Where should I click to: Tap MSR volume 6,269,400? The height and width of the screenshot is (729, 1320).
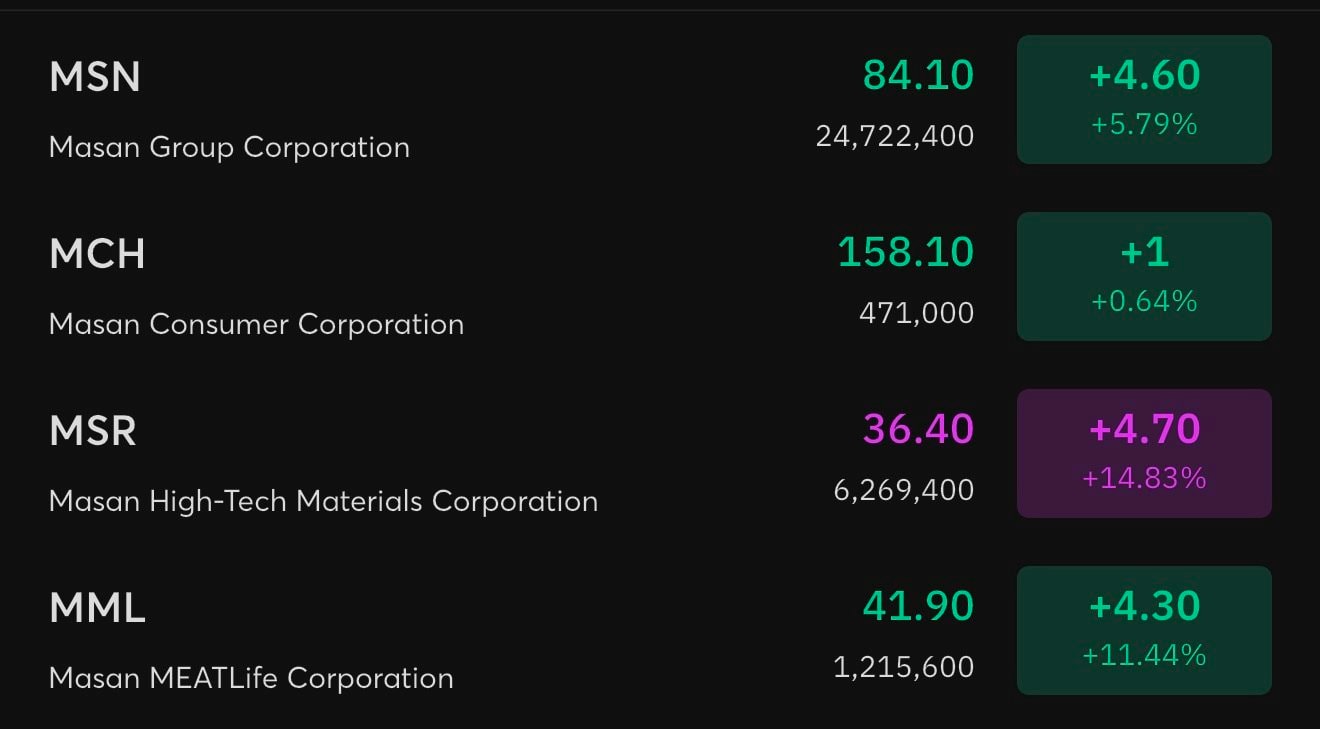tap(903, 489)
